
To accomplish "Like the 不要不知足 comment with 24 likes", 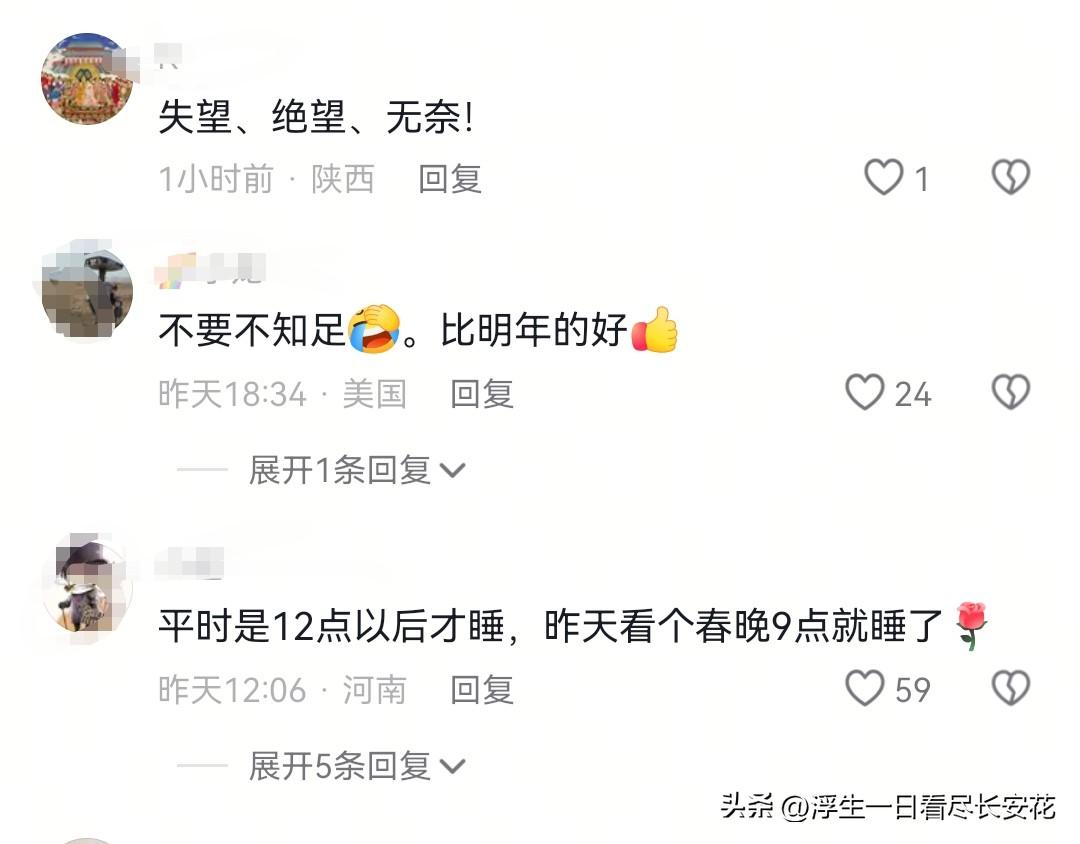I will [864, 392].
